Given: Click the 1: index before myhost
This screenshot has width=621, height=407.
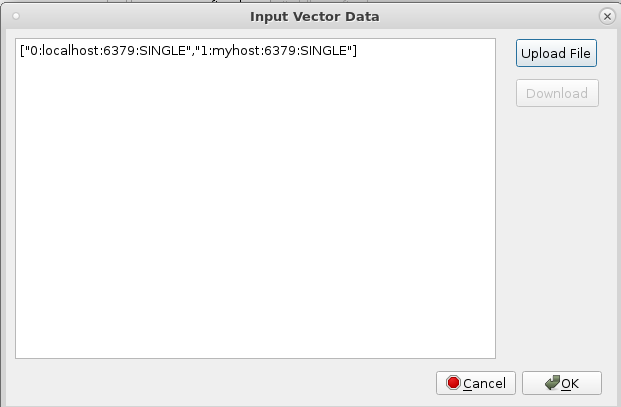Looking at the screenshot, I should pyautogui.click(x=205, y=51).
